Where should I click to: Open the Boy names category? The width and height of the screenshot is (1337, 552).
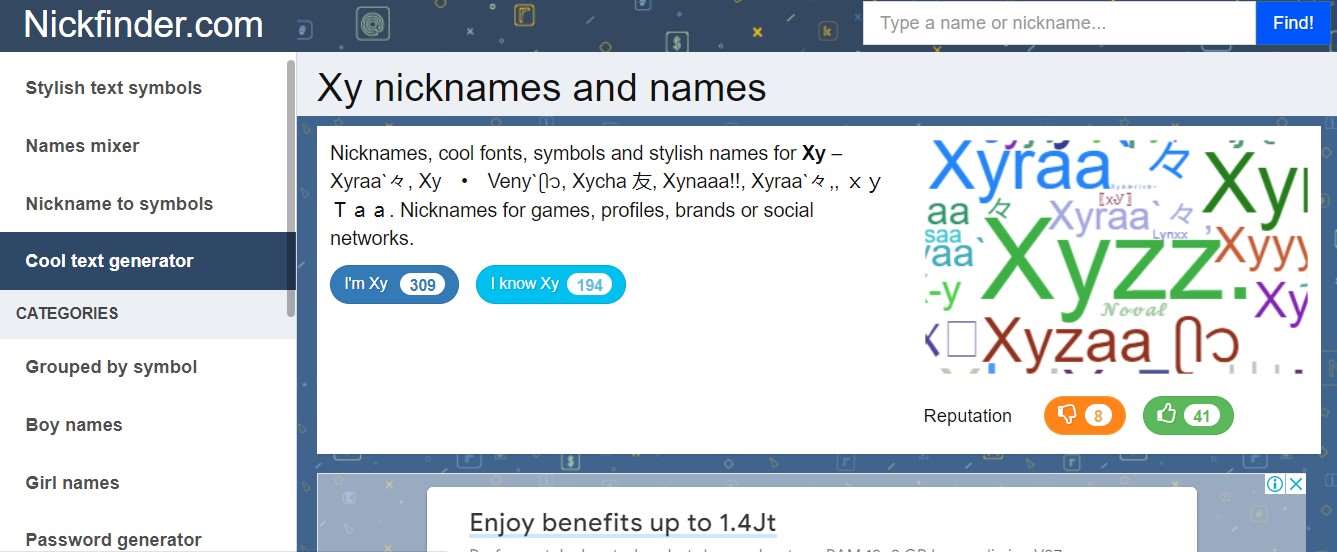pyautogui.click(x=74, y=425)
